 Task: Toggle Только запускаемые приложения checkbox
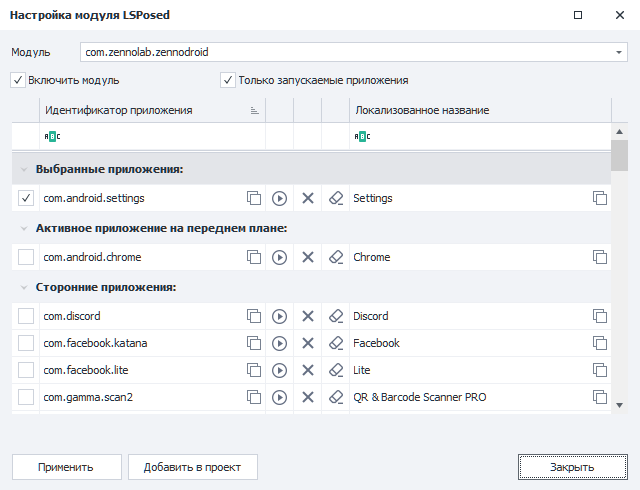click(x=228, y=80)
